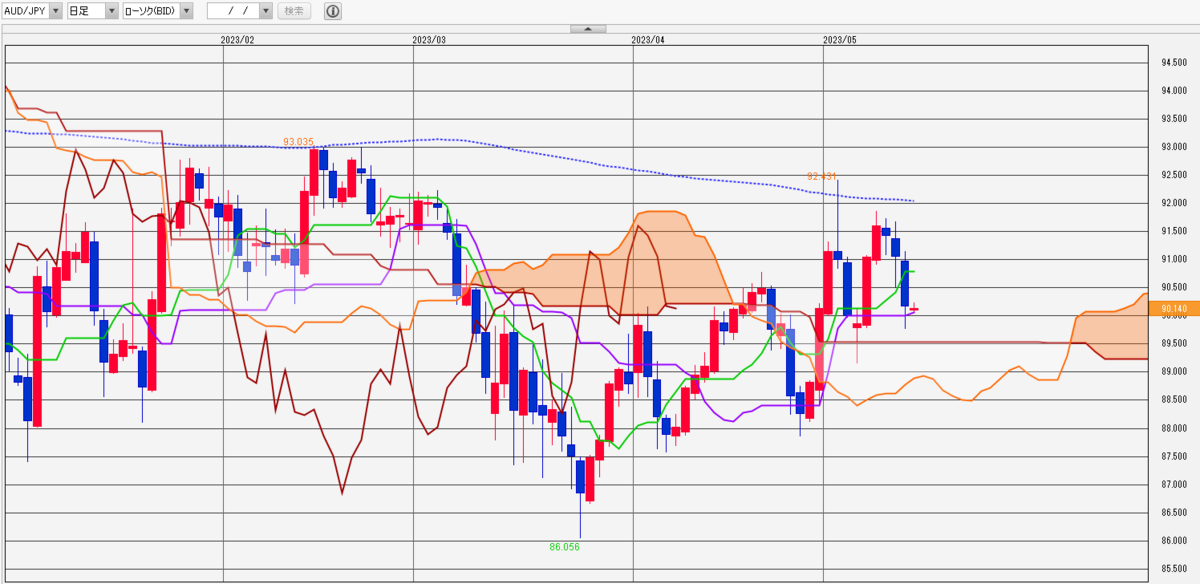Click the 88.000 price axis label
Screen dimensions: 1200x584
click(x=1173, y=428)
